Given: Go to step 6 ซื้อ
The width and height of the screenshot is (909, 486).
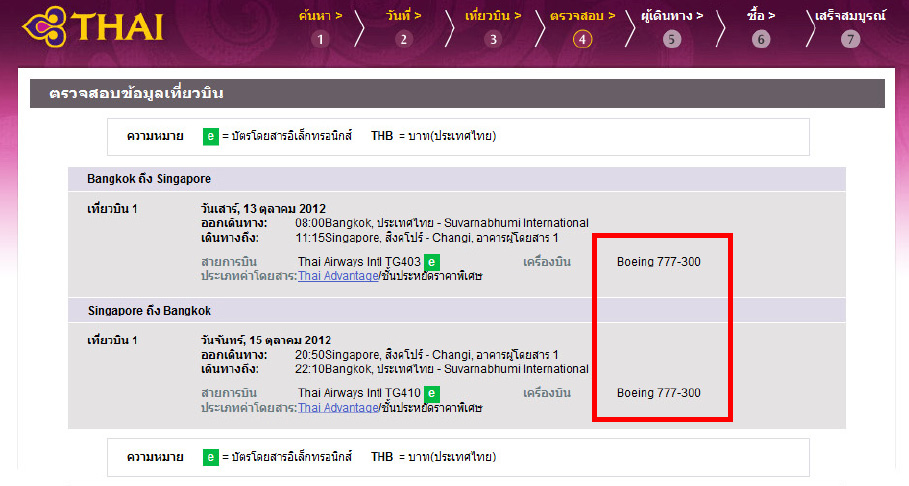Looking at the screenshot, I should pos(761,27).
